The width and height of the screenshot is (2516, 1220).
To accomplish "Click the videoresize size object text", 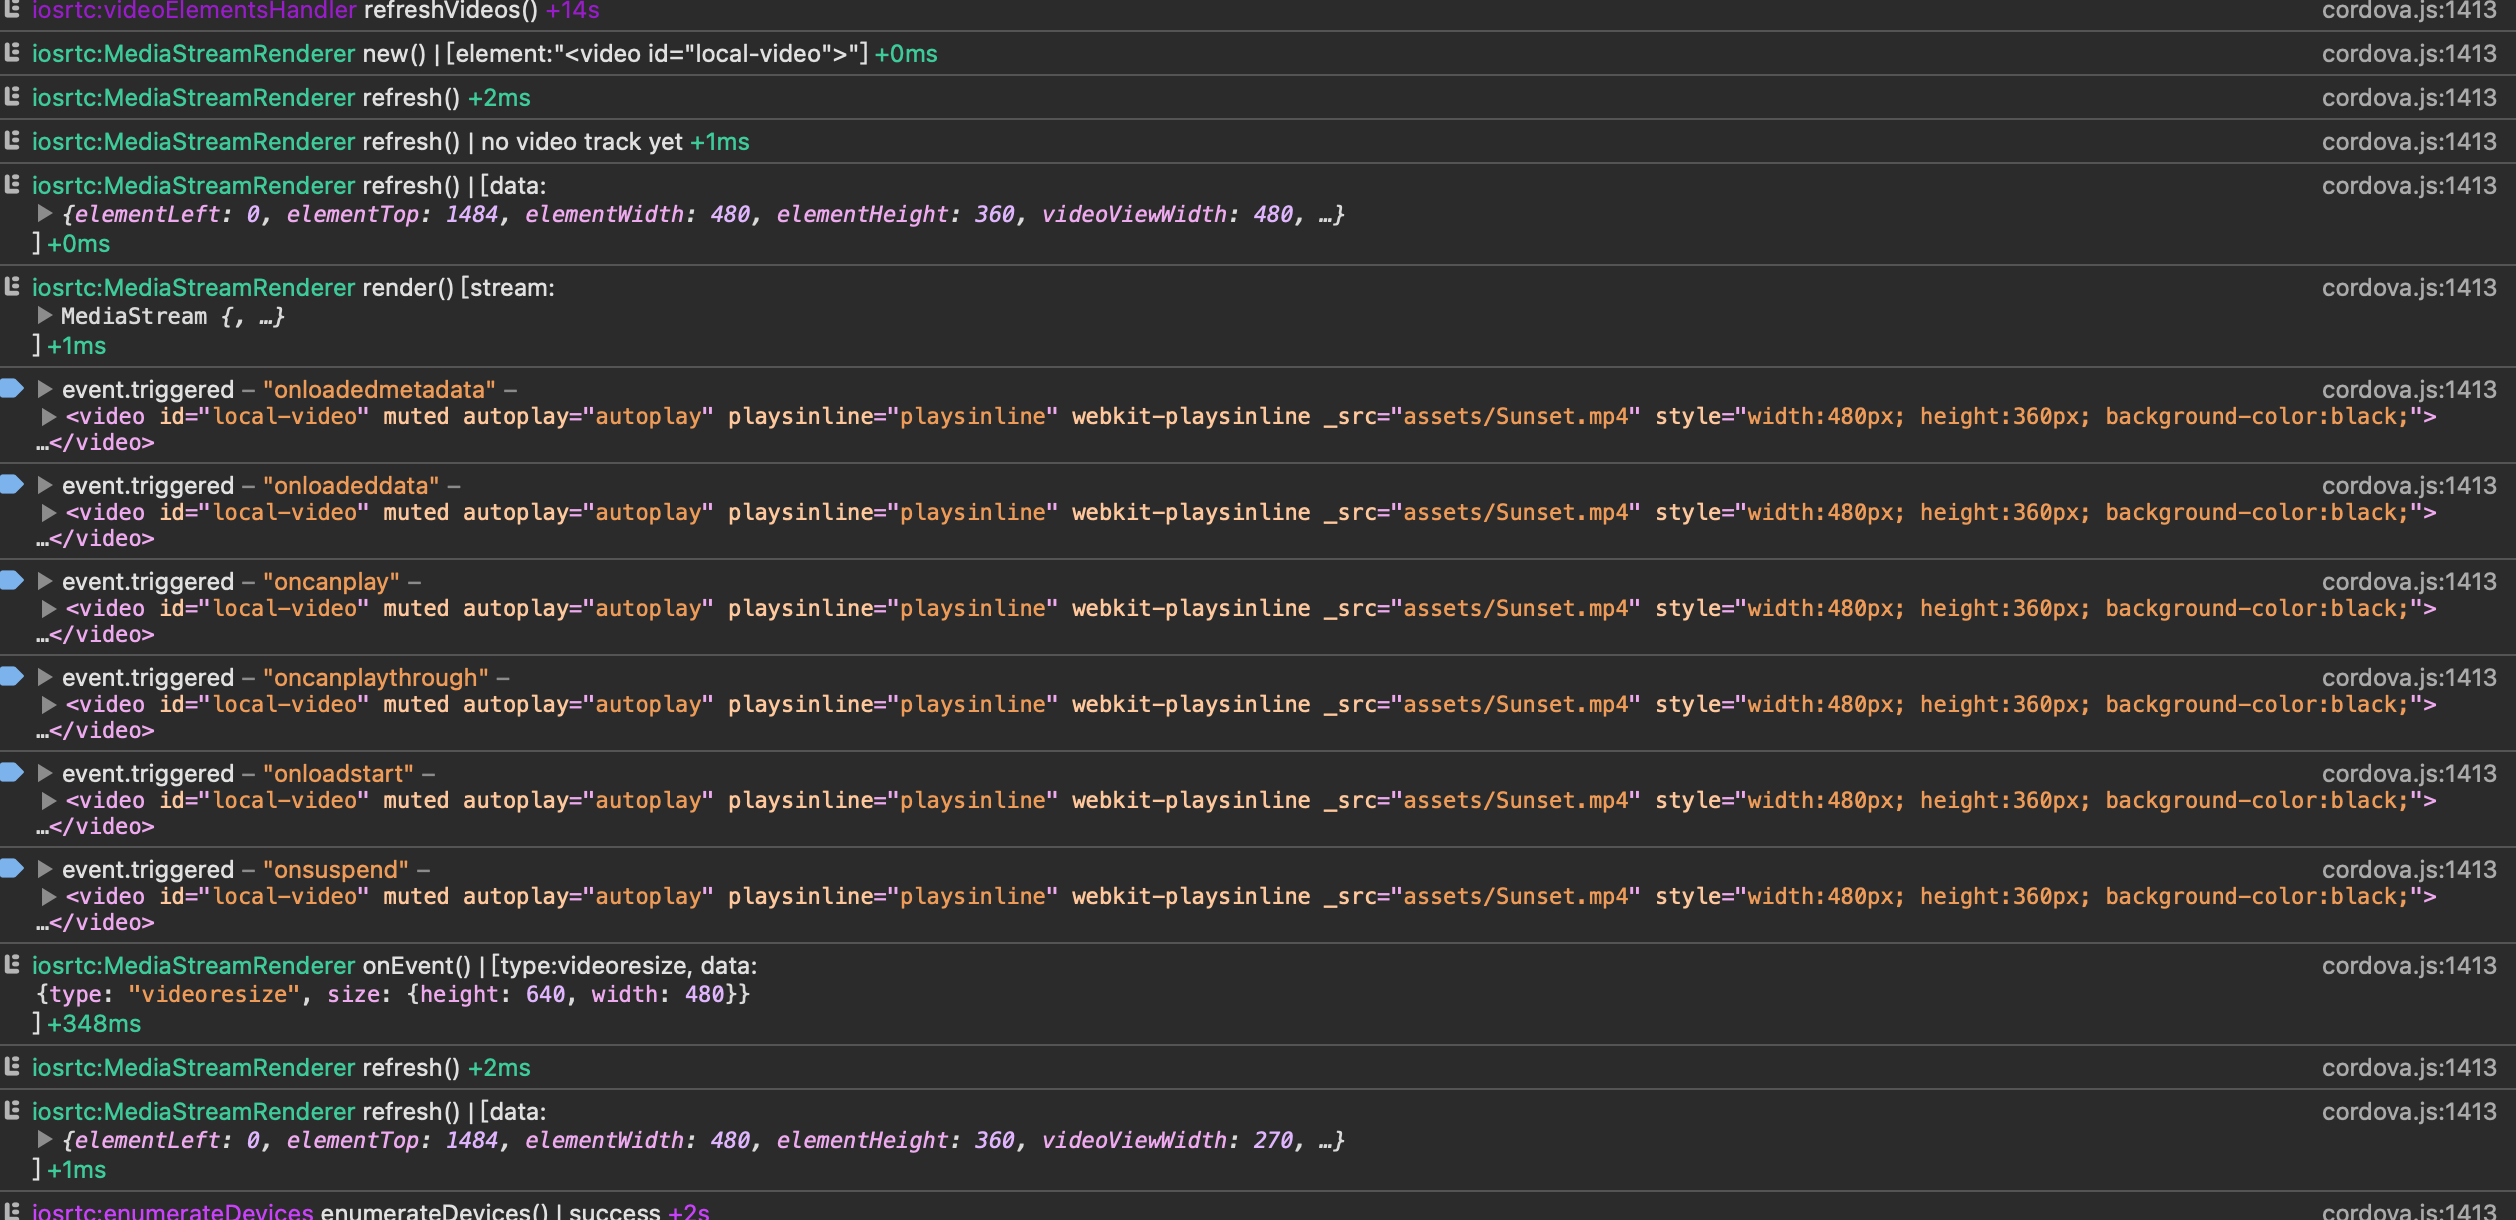I will (393, 994).
